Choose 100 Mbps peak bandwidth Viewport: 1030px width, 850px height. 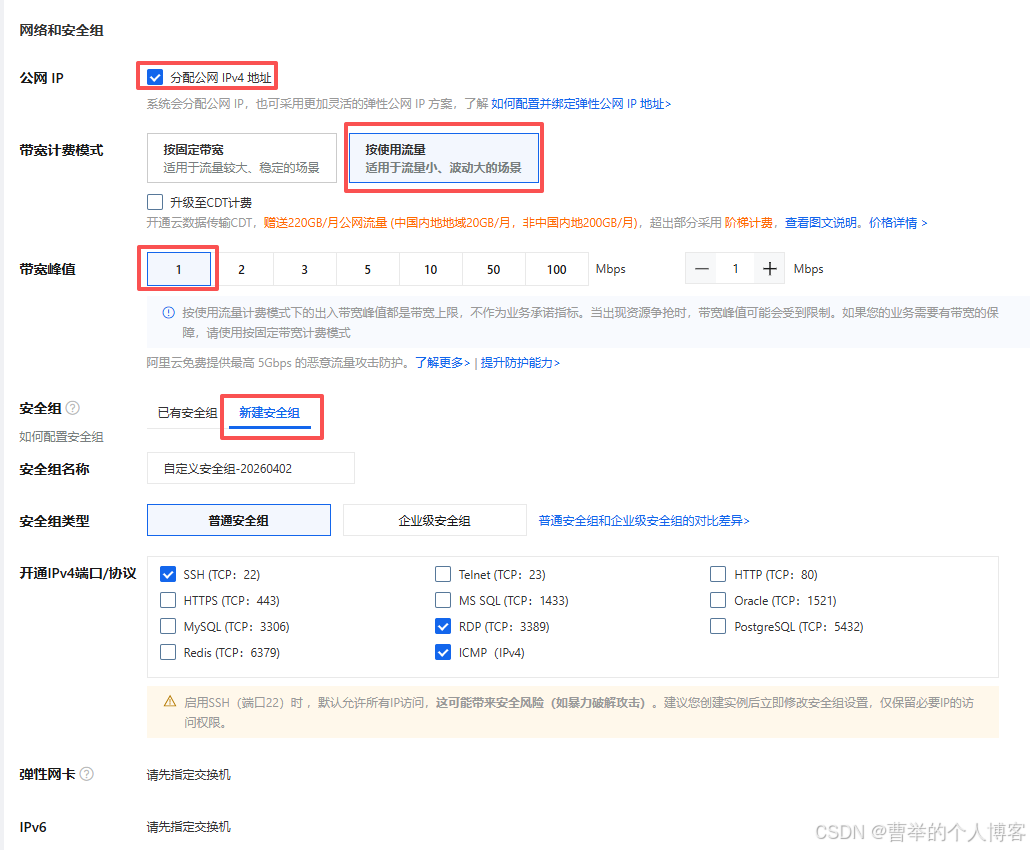tap(557, 269)
